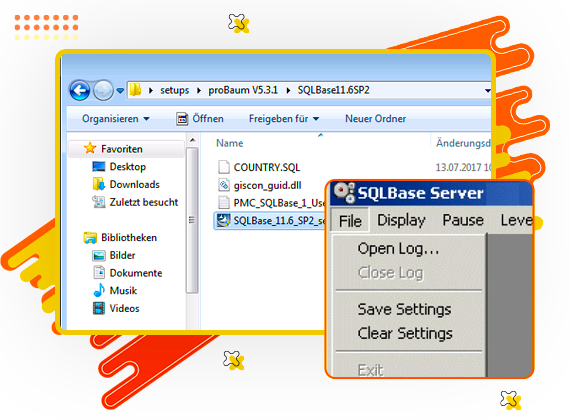The width and height of the screenshot is (570, 420).
Task: Choose Save Settings from File menu
Action: (404, 309)
